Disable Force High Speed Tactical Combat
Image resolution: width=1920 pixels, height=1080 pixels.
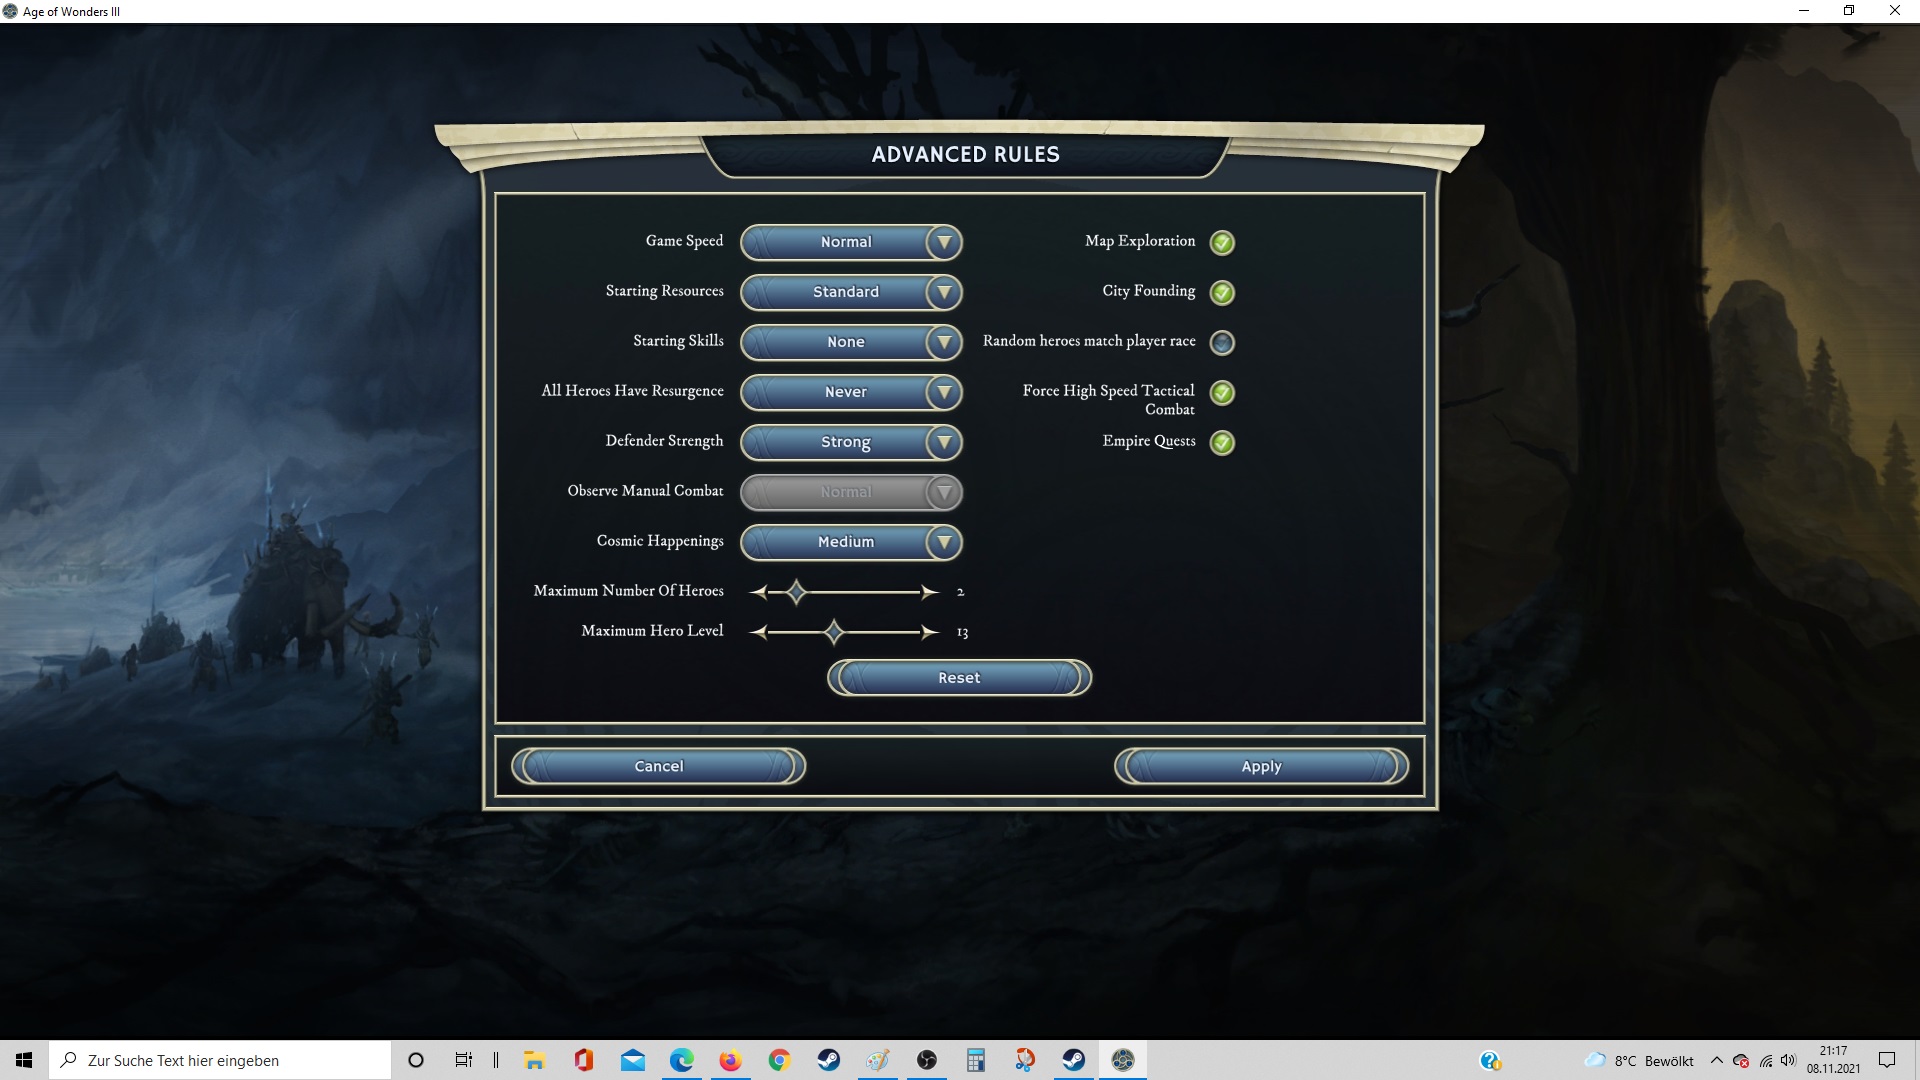(1222, 392)
